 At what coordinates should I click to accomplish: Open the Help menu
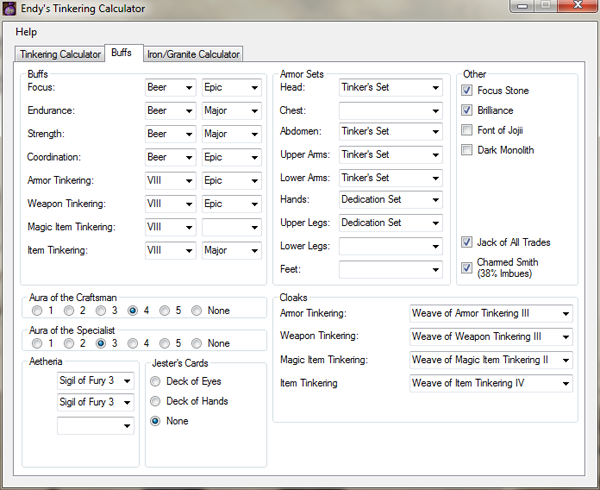click(x=26, y=32)
